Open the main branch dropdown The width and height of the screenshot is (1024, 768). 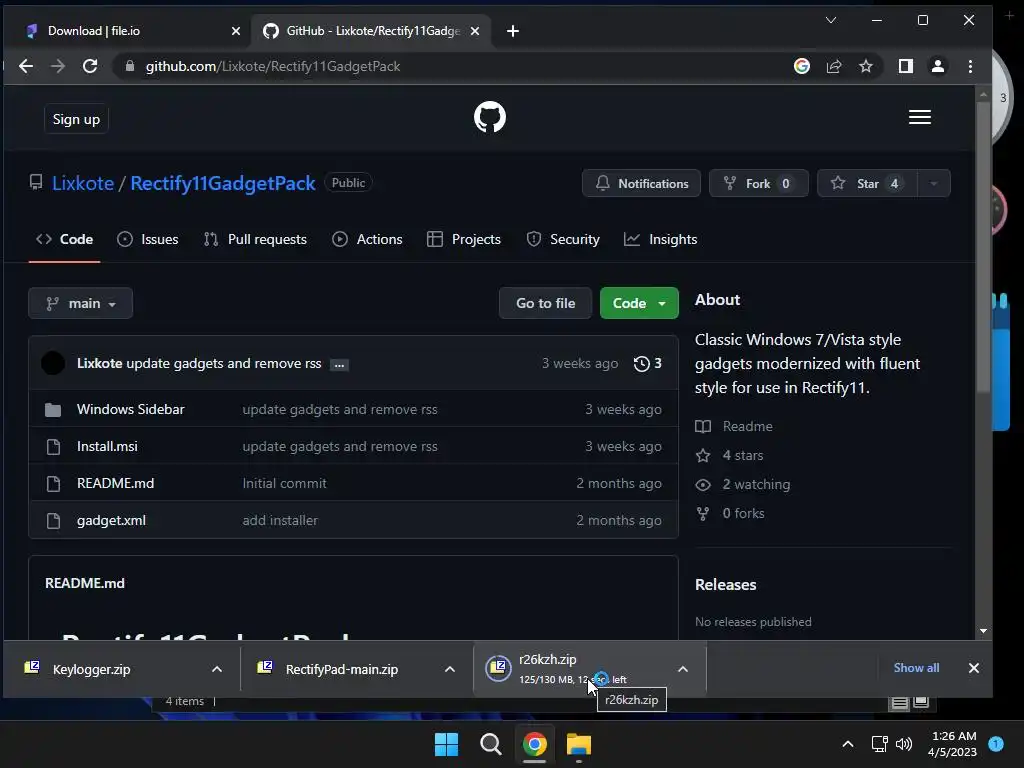[80, 304]
